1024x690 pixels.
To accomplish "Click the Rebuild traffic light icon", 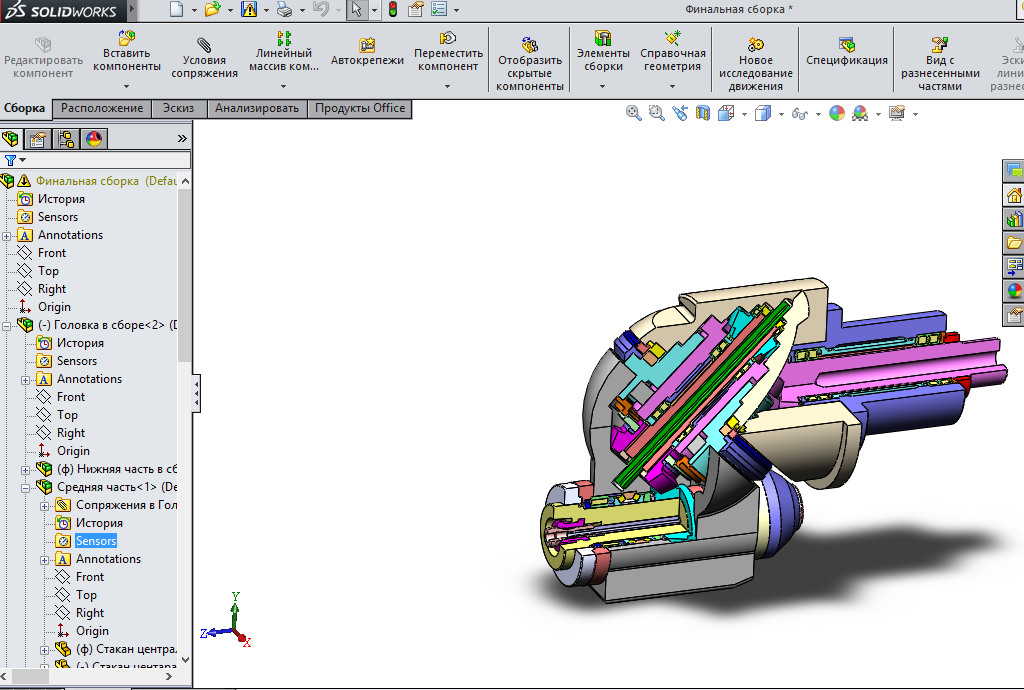I will pos(393,9).
